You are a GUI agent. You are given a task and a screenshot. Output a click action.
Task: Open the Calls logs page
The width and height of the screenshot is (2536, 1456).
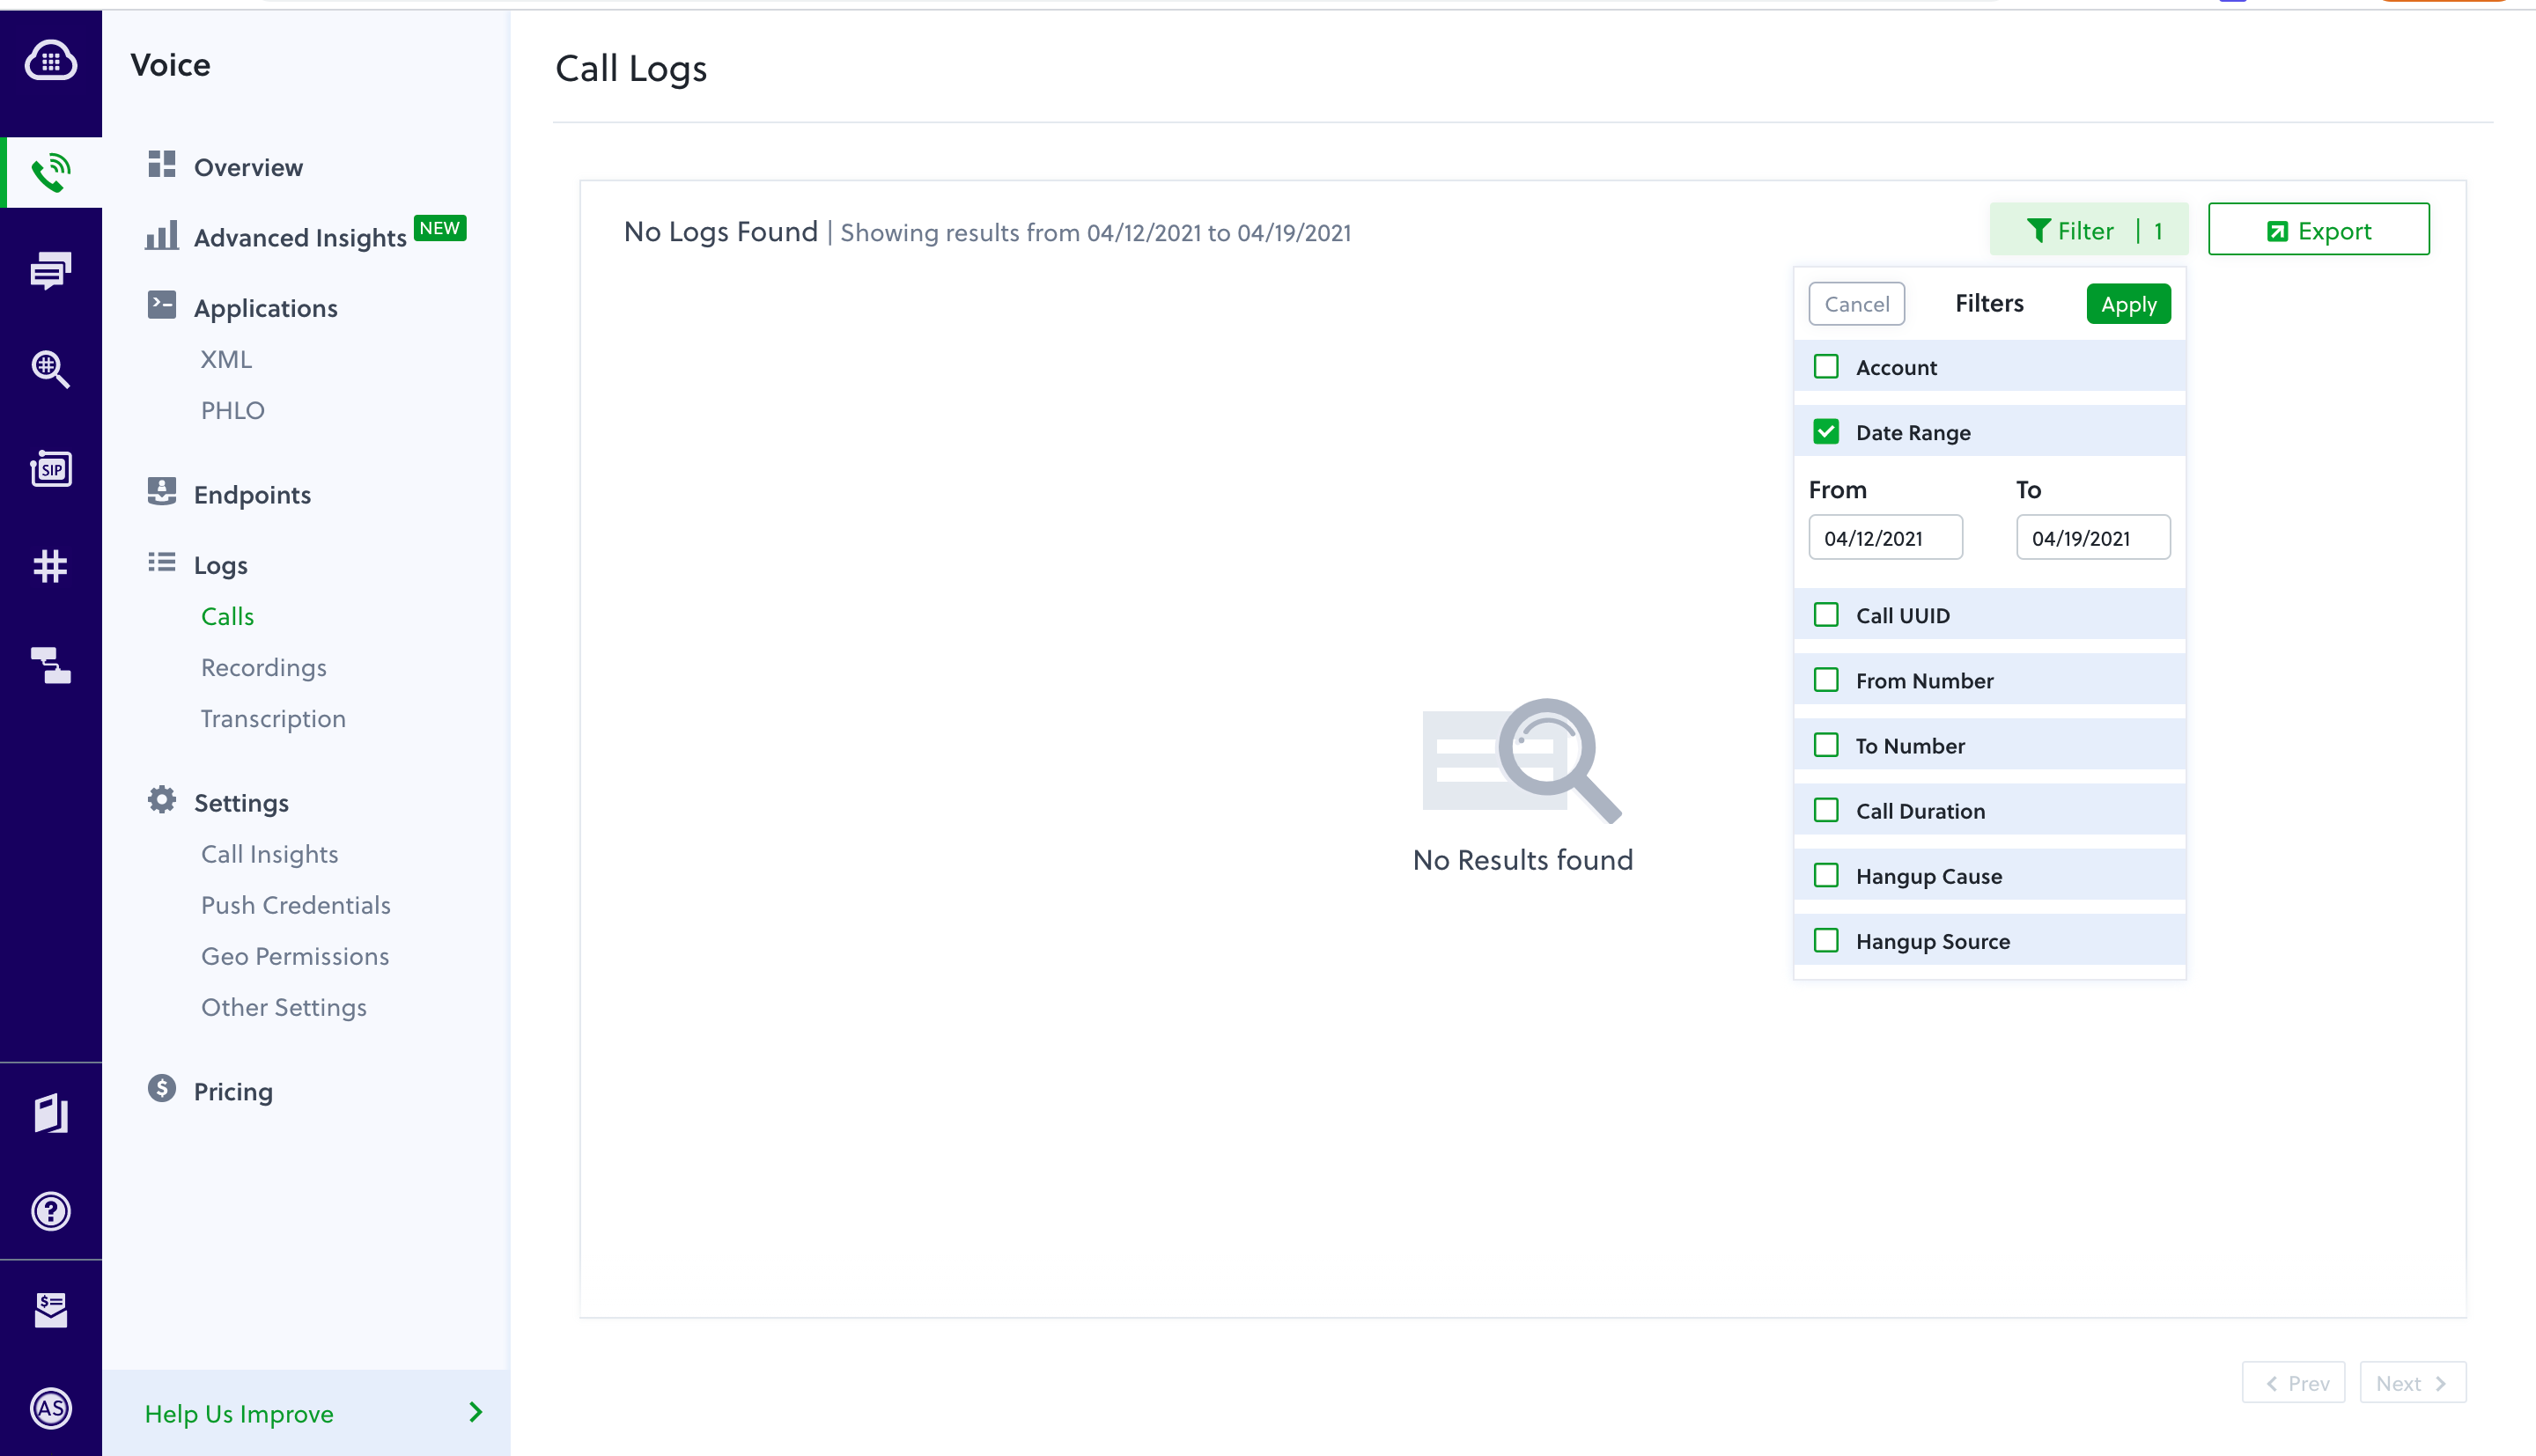pos(227,616)
